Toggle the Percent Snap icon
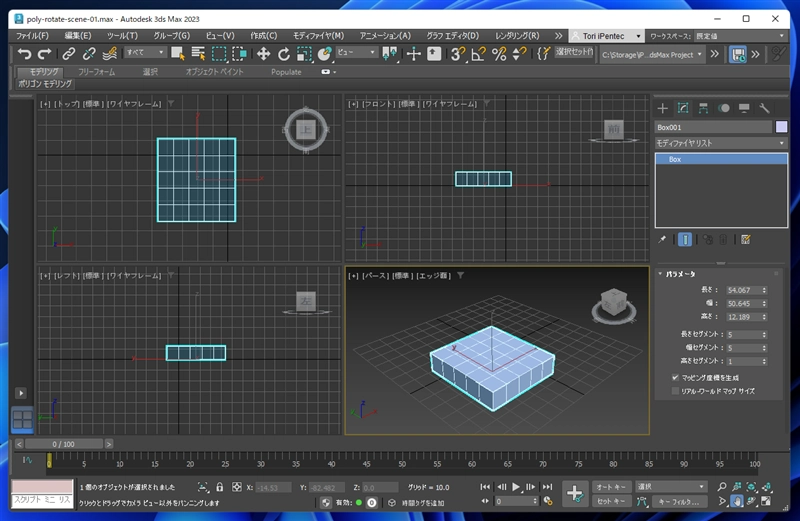 [x=499, y=54]
